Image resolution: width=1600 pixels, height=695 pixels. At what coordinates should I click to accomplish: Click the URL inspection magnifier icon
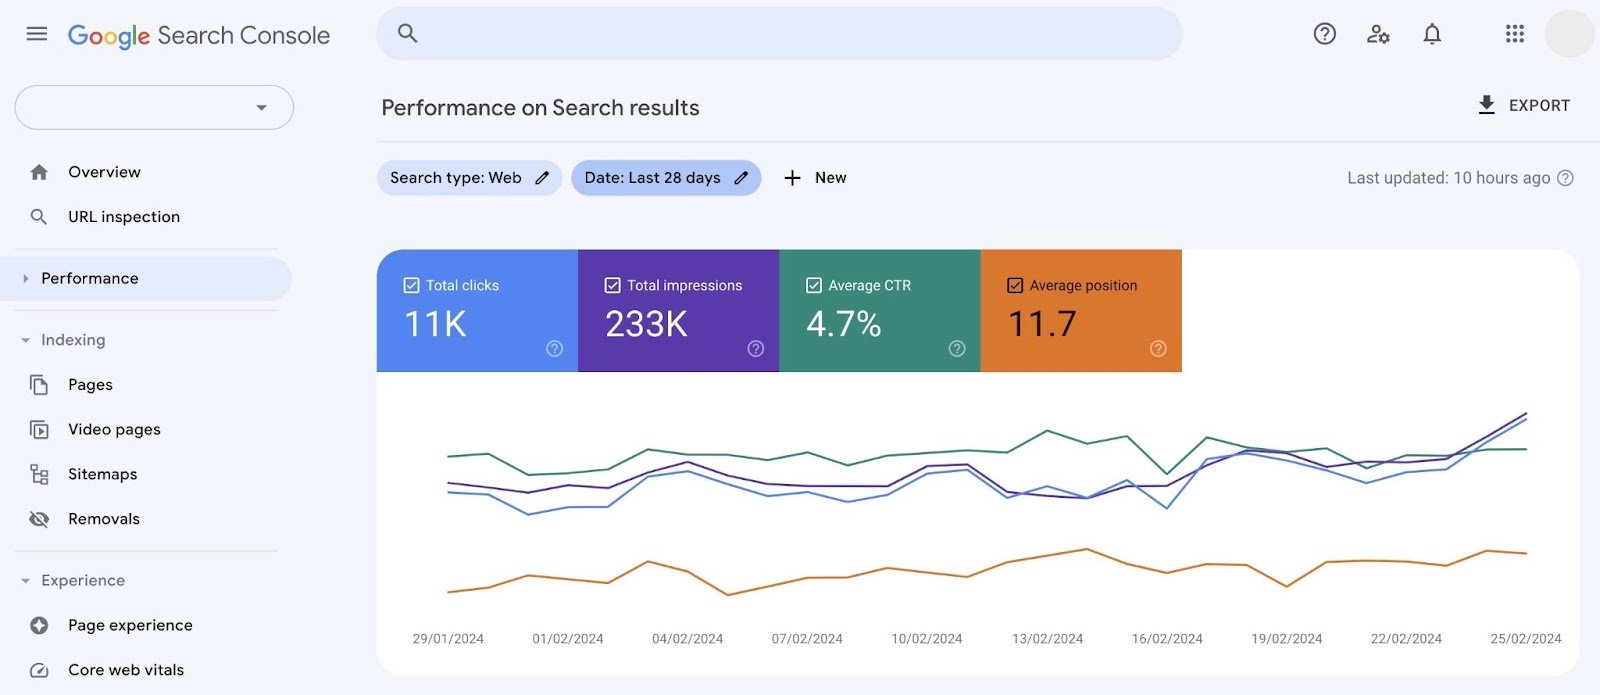point(39,217)
